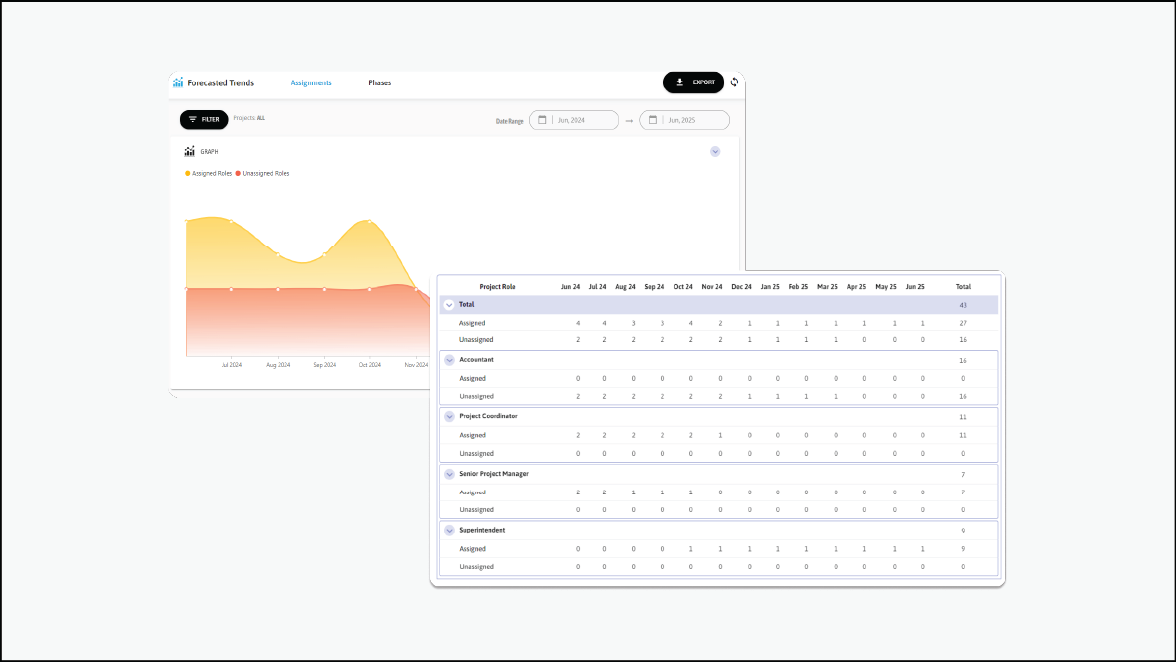Click the filter lines icon
This screenshot has width=1176, height=662.
(x=193, y=119)
